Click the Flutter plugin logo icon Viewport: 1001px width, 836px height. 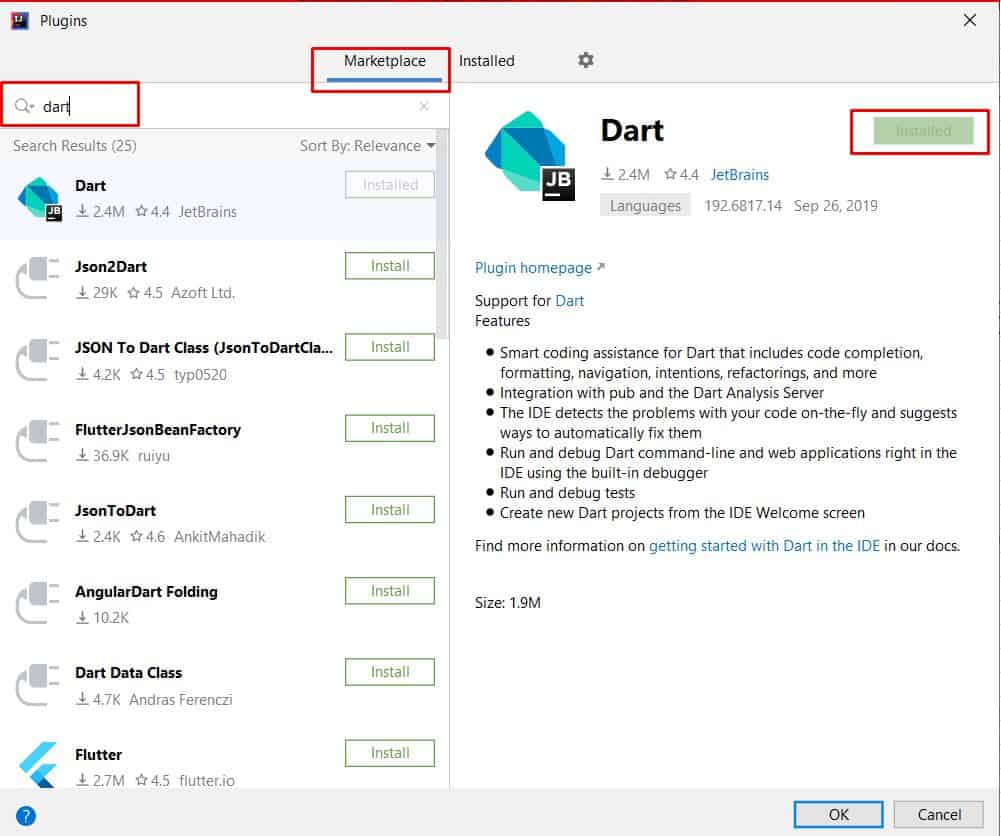click(x=38, y=765)
